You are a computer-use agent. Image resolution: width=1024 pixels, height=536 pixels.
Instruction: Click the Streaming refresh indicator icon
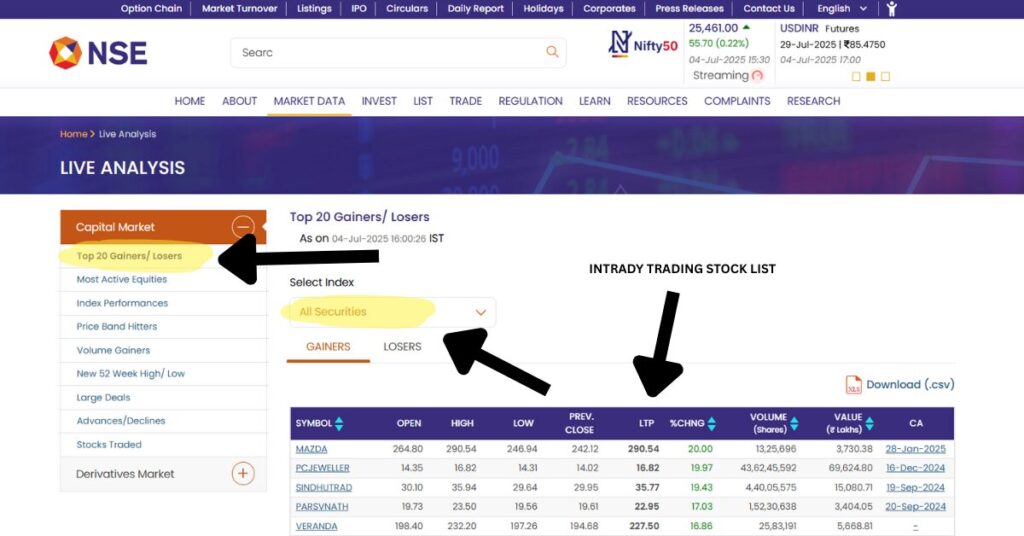point(758,76)
